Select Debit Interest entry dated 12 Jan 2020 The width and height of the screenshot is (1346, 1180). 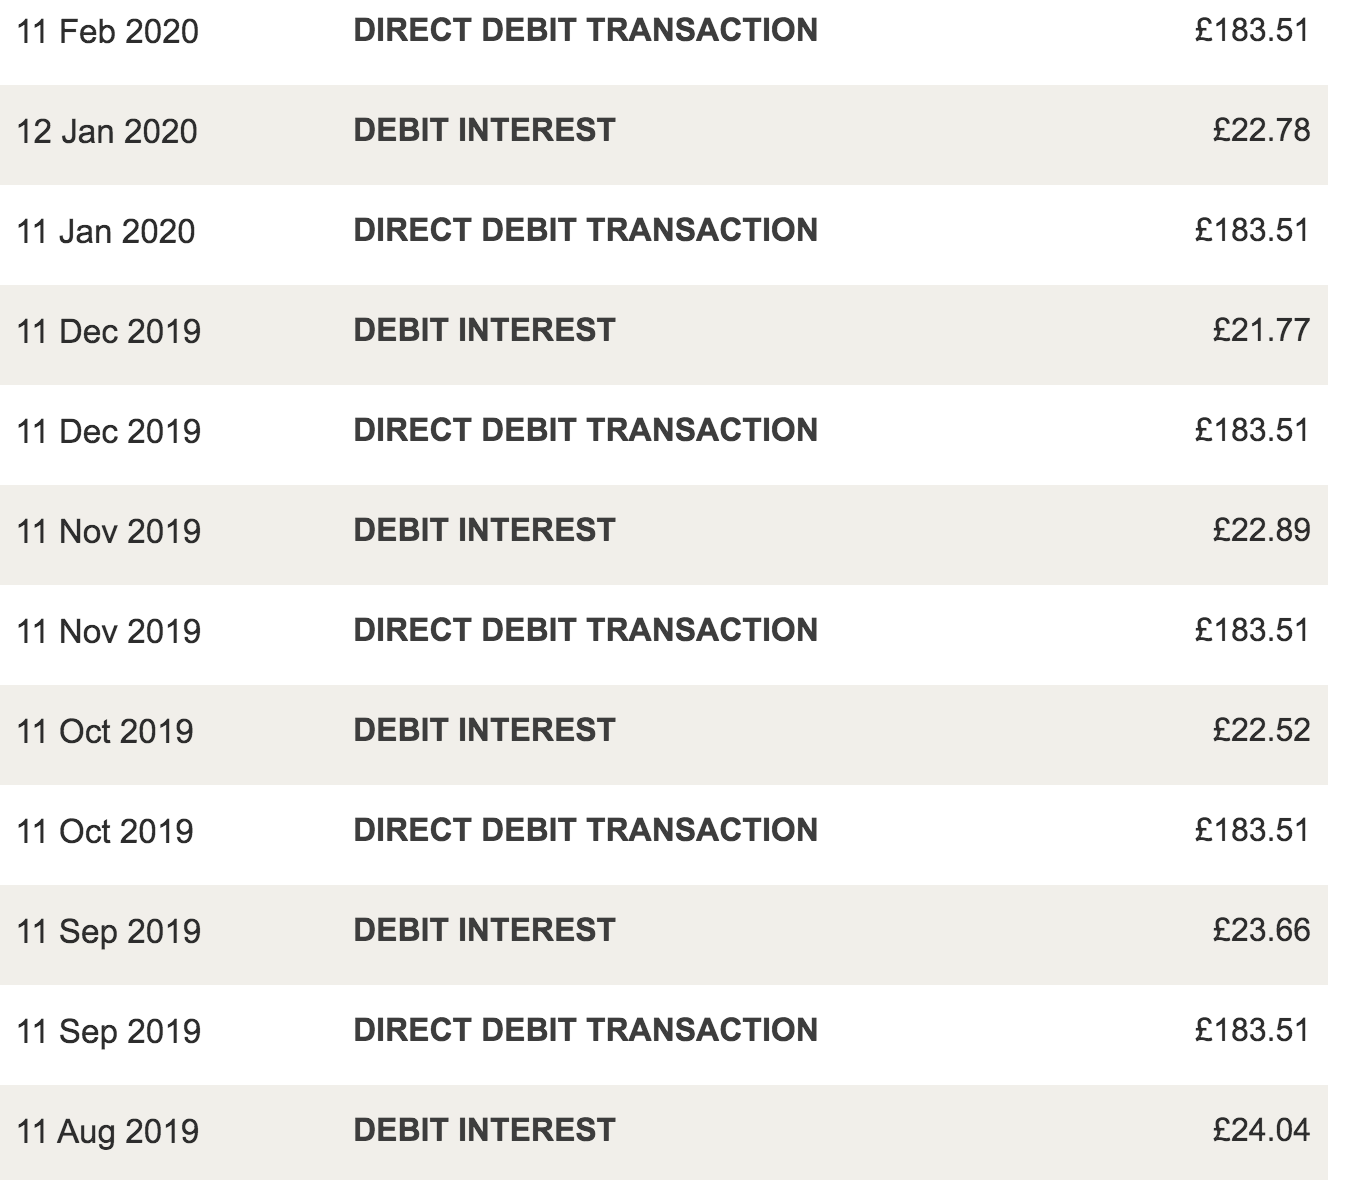[484, 131]
